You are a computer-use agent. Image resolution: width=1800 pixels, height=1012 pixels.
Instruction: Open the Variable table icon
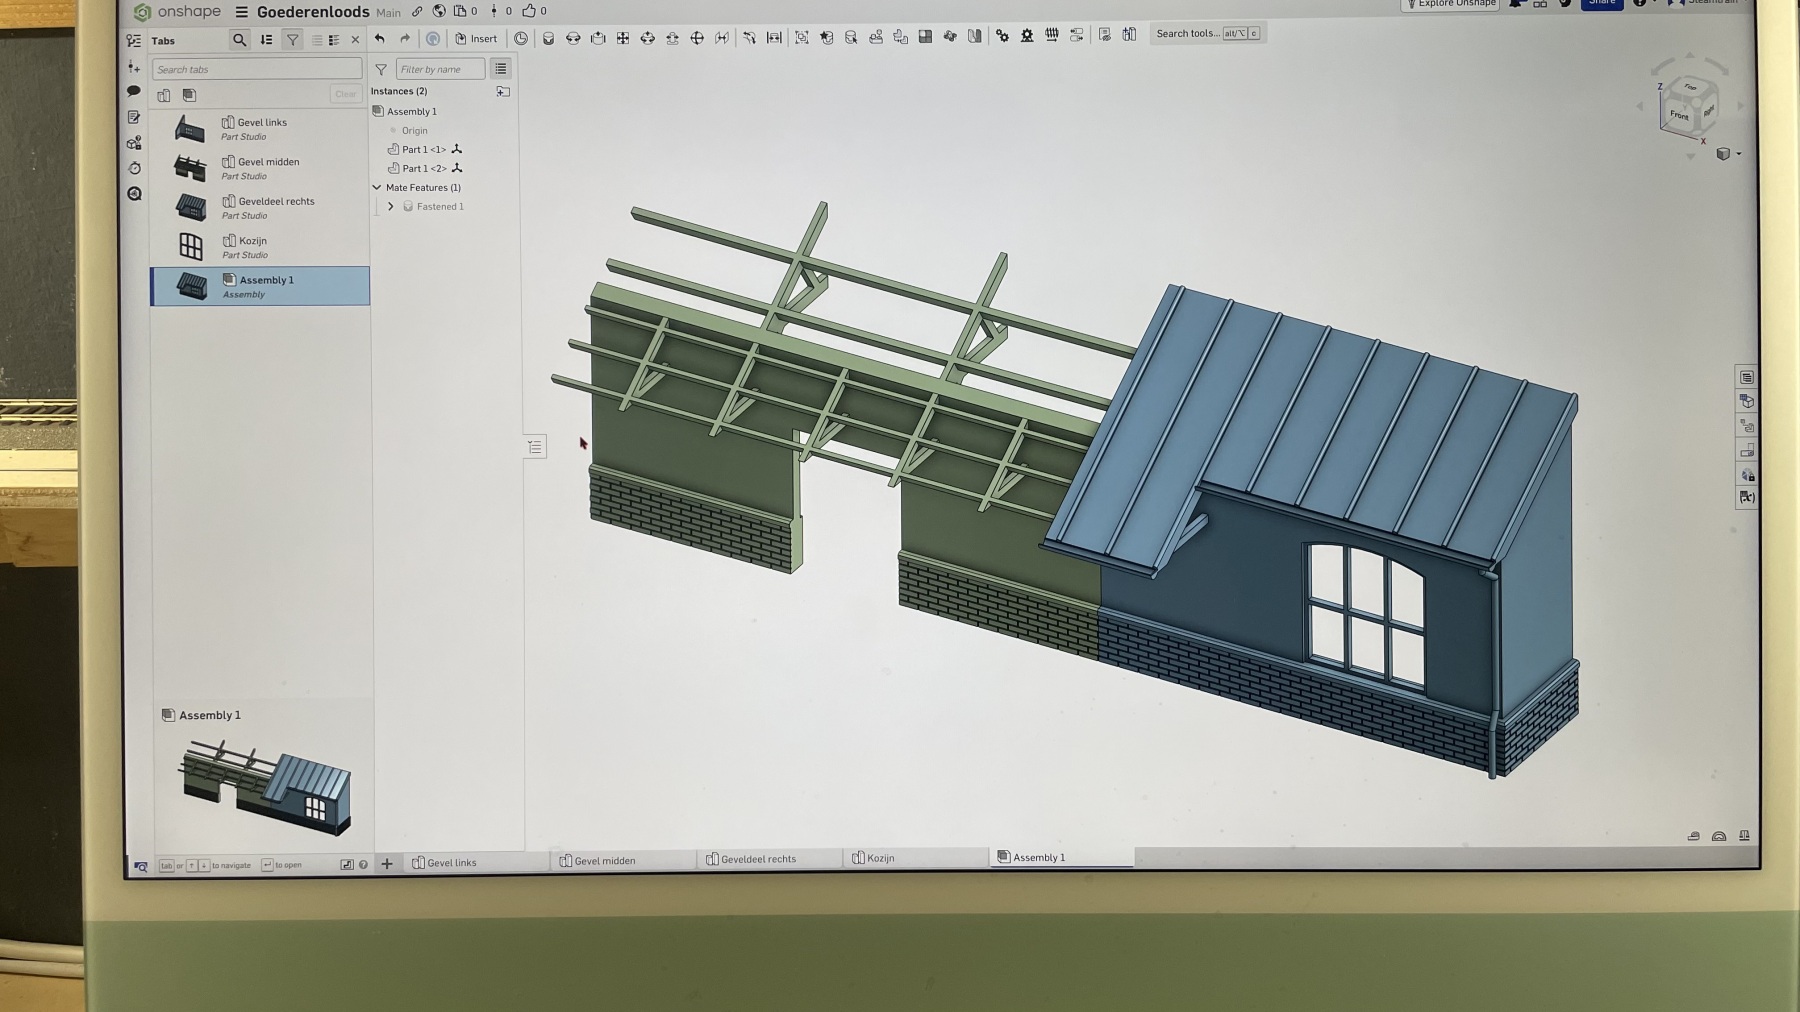1746,497
